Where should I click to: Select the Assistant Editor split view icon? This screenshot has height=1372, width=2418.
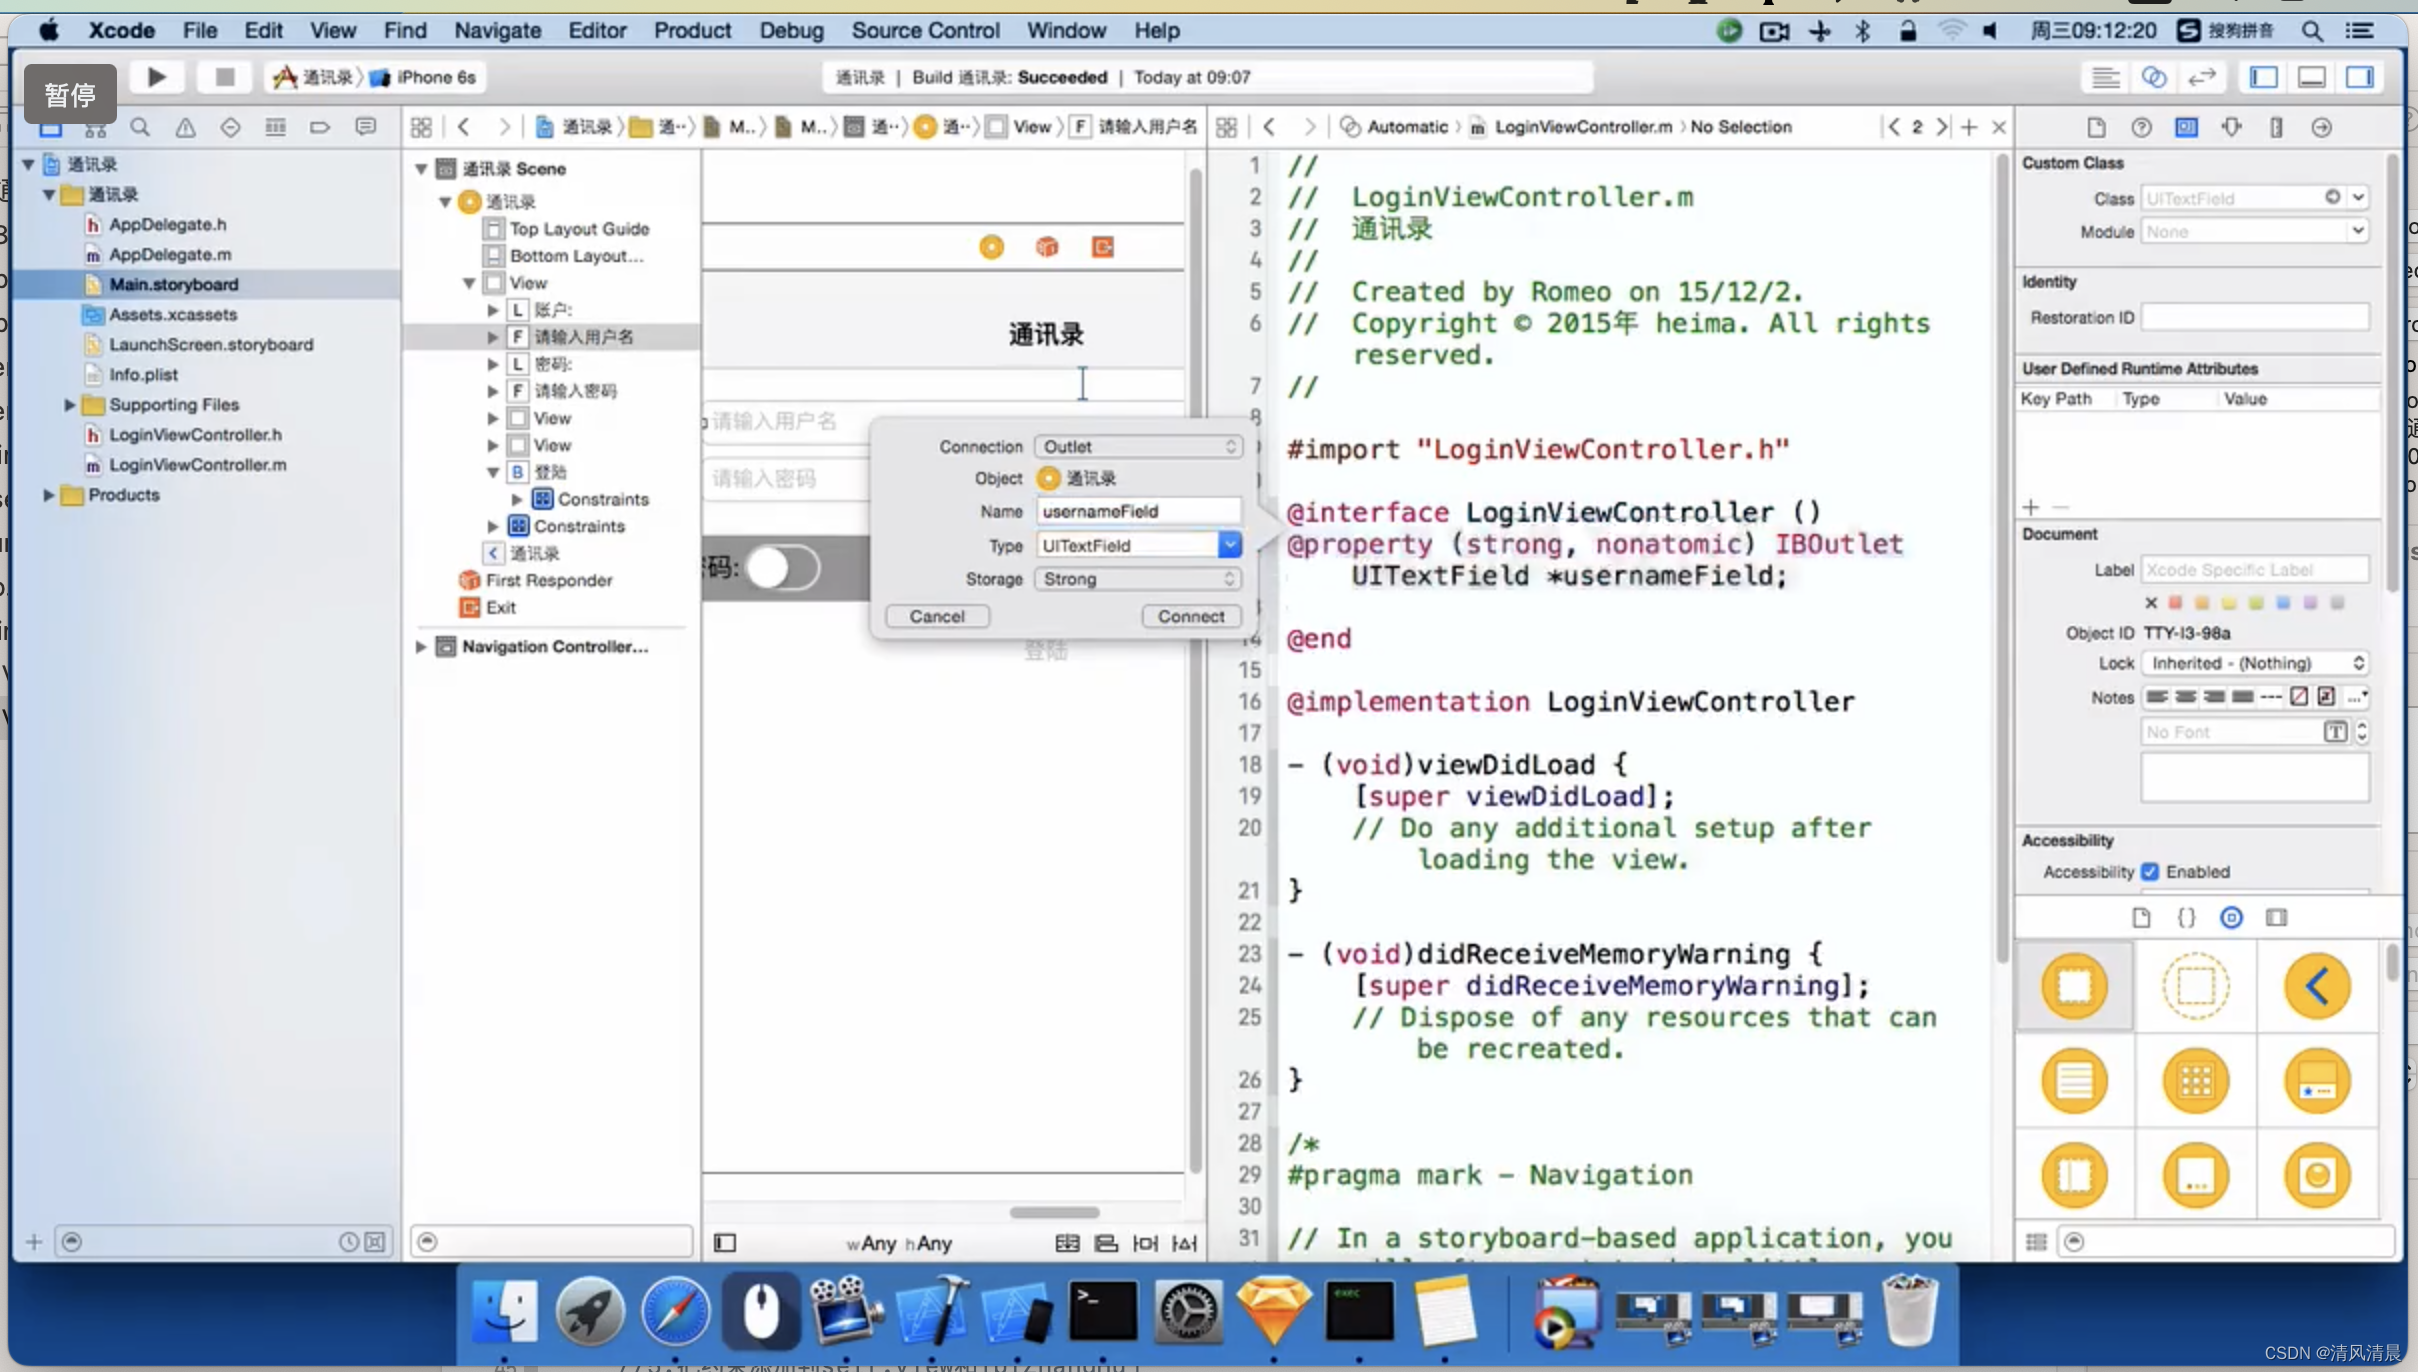2154,76
